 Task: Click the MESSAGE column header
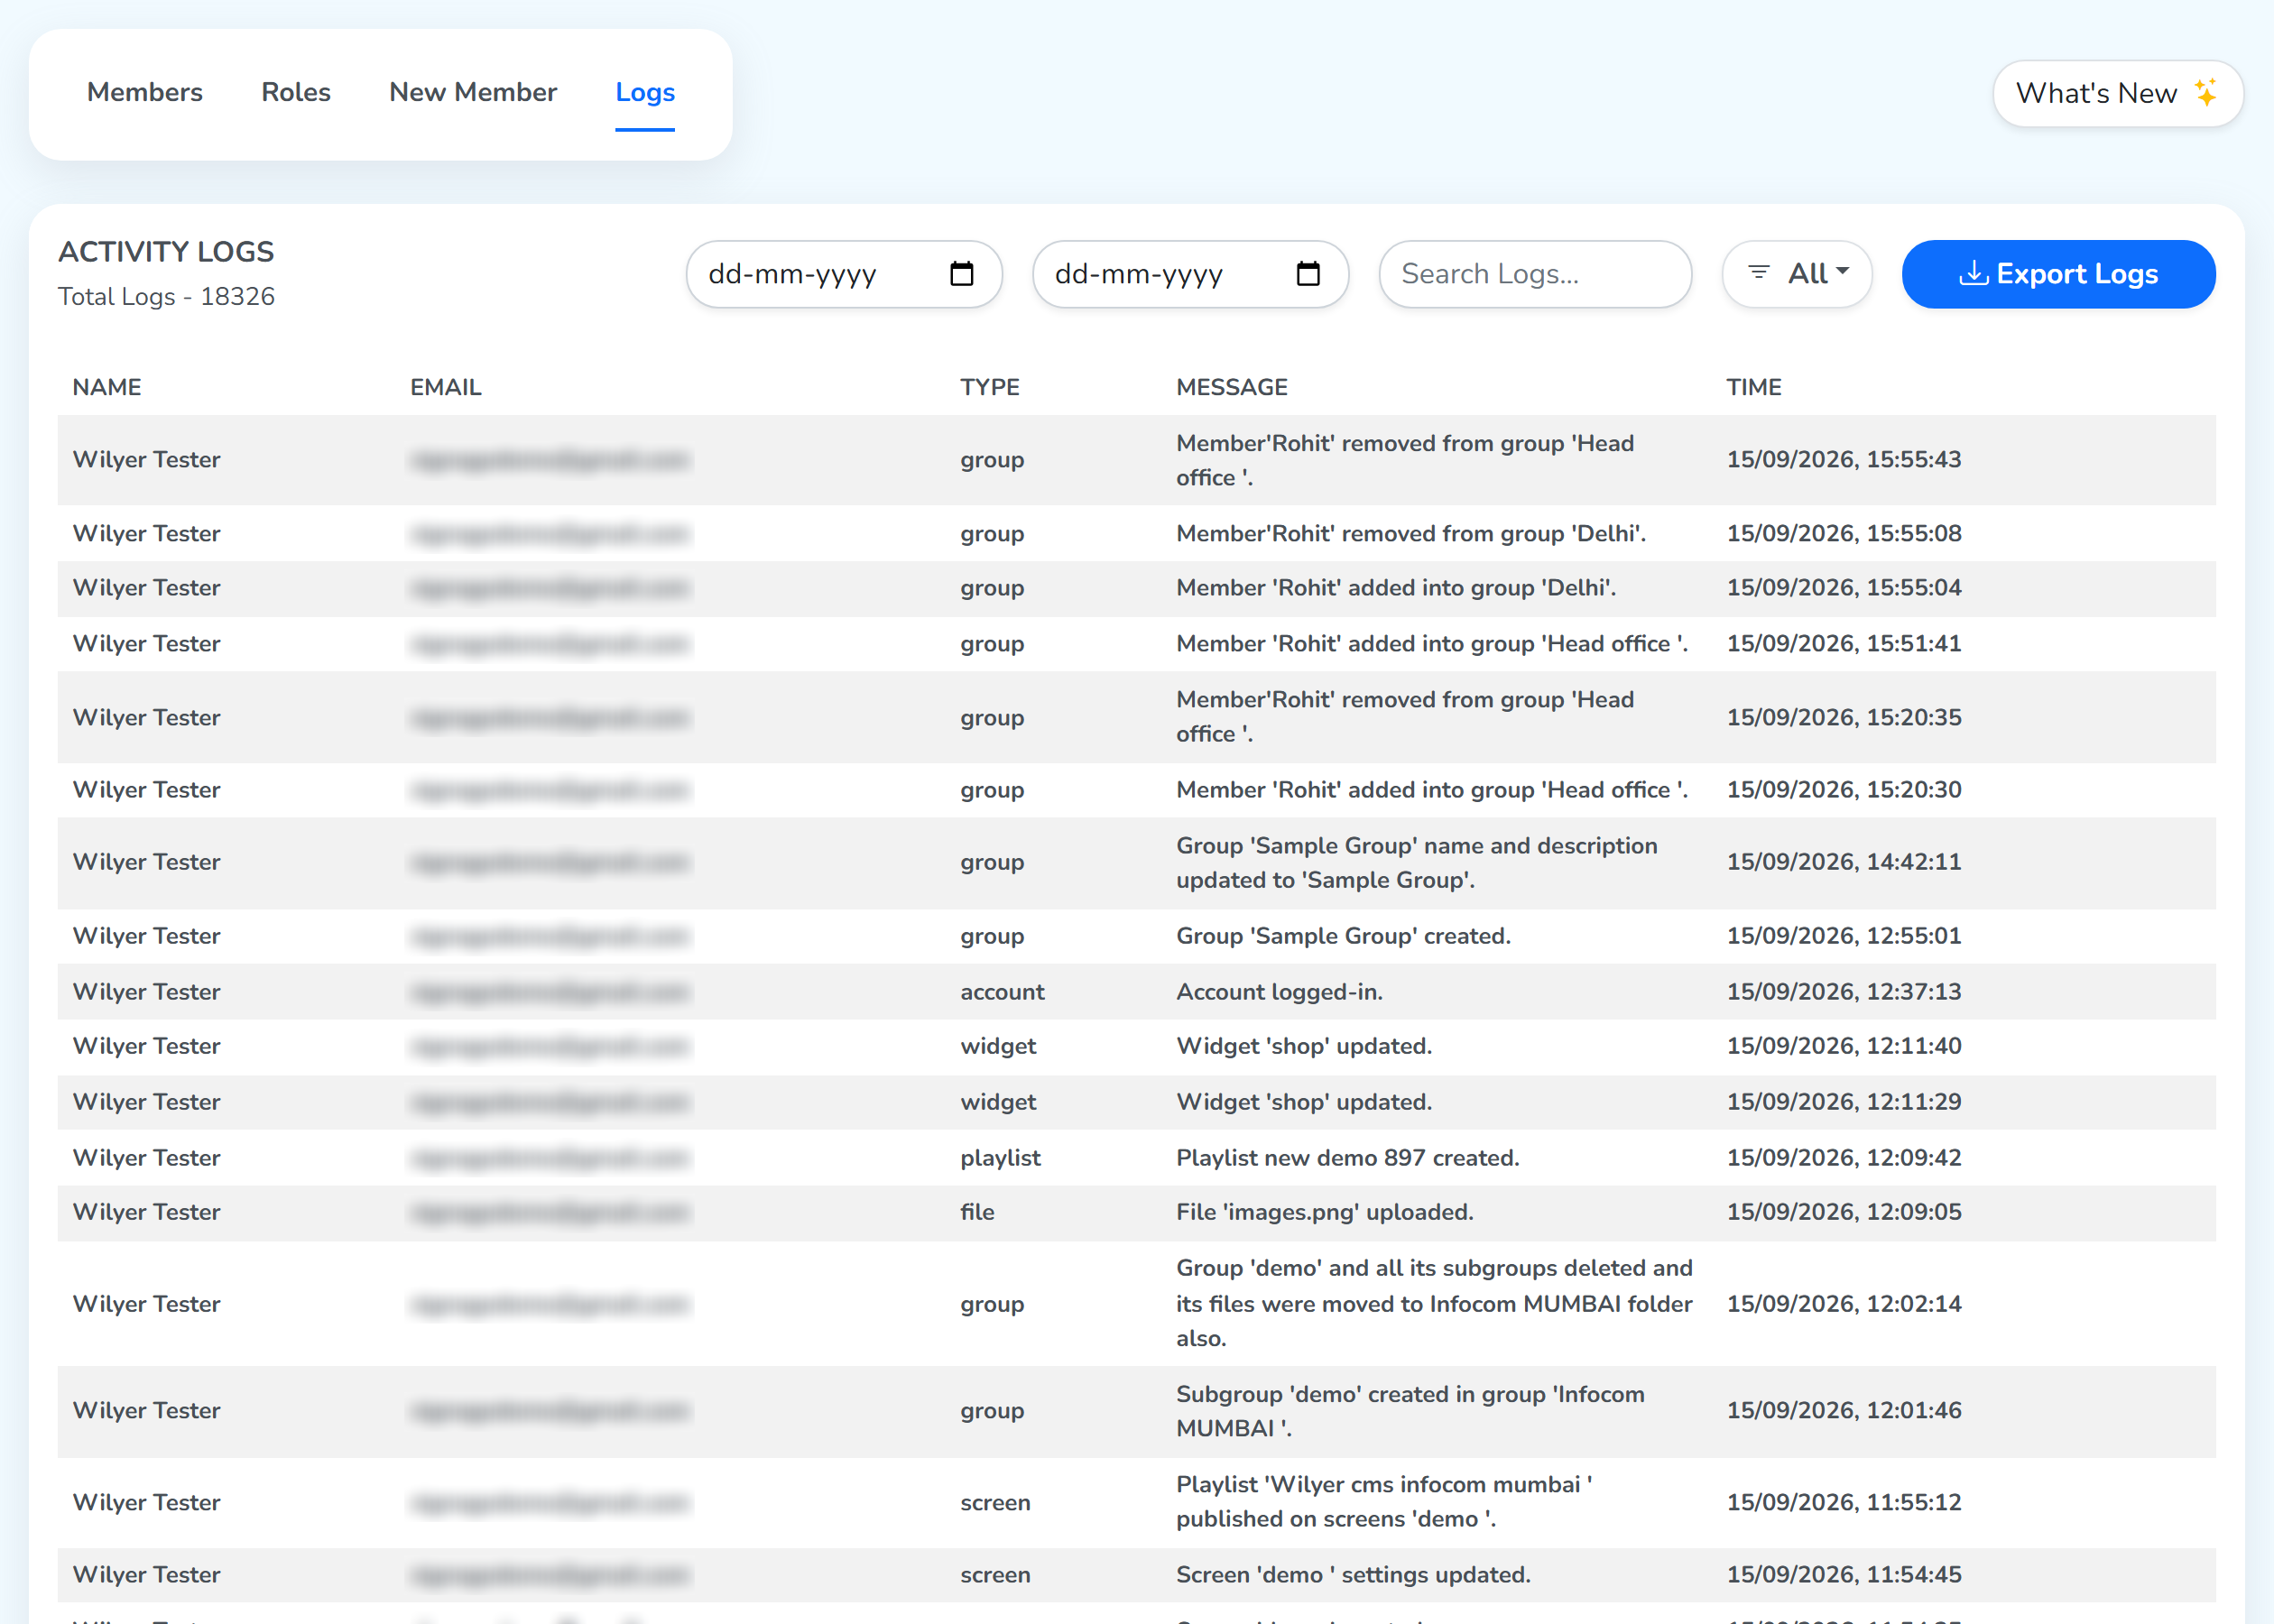pyautogui.click(x=1232, y=387)
